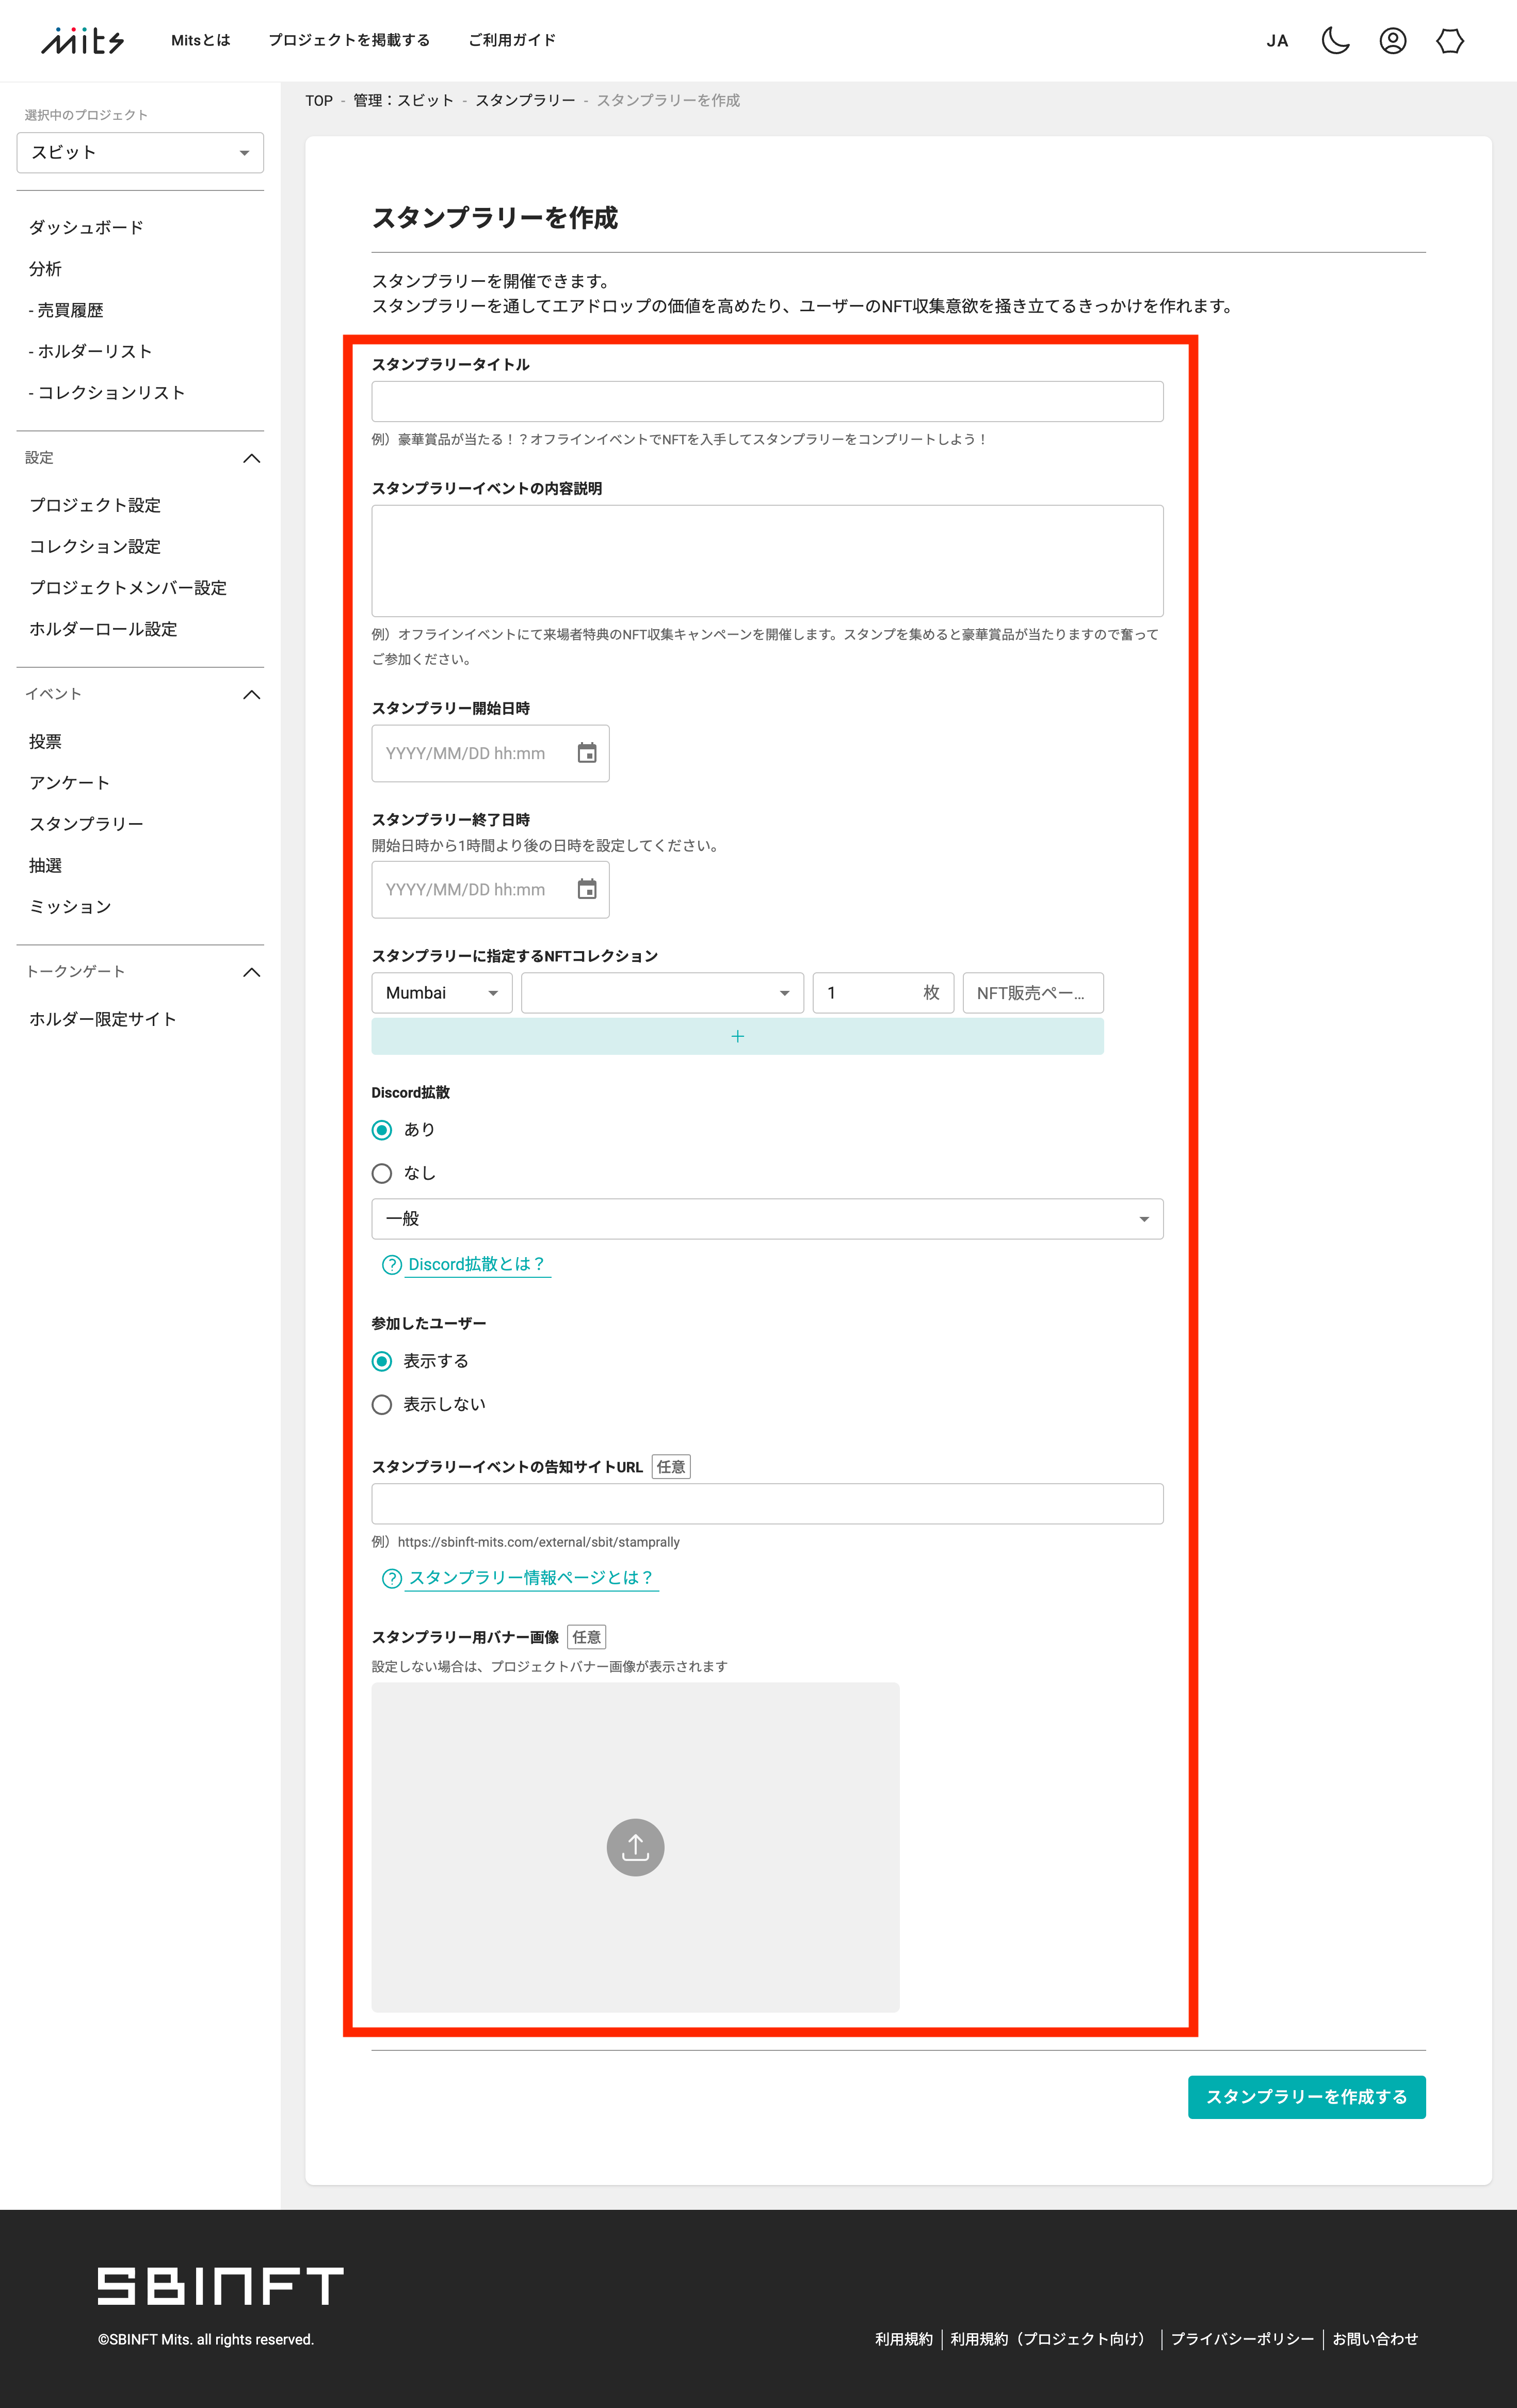
Task: Open ホルダー限定サイト in the sidebar
Action: tap(103, 1019)
